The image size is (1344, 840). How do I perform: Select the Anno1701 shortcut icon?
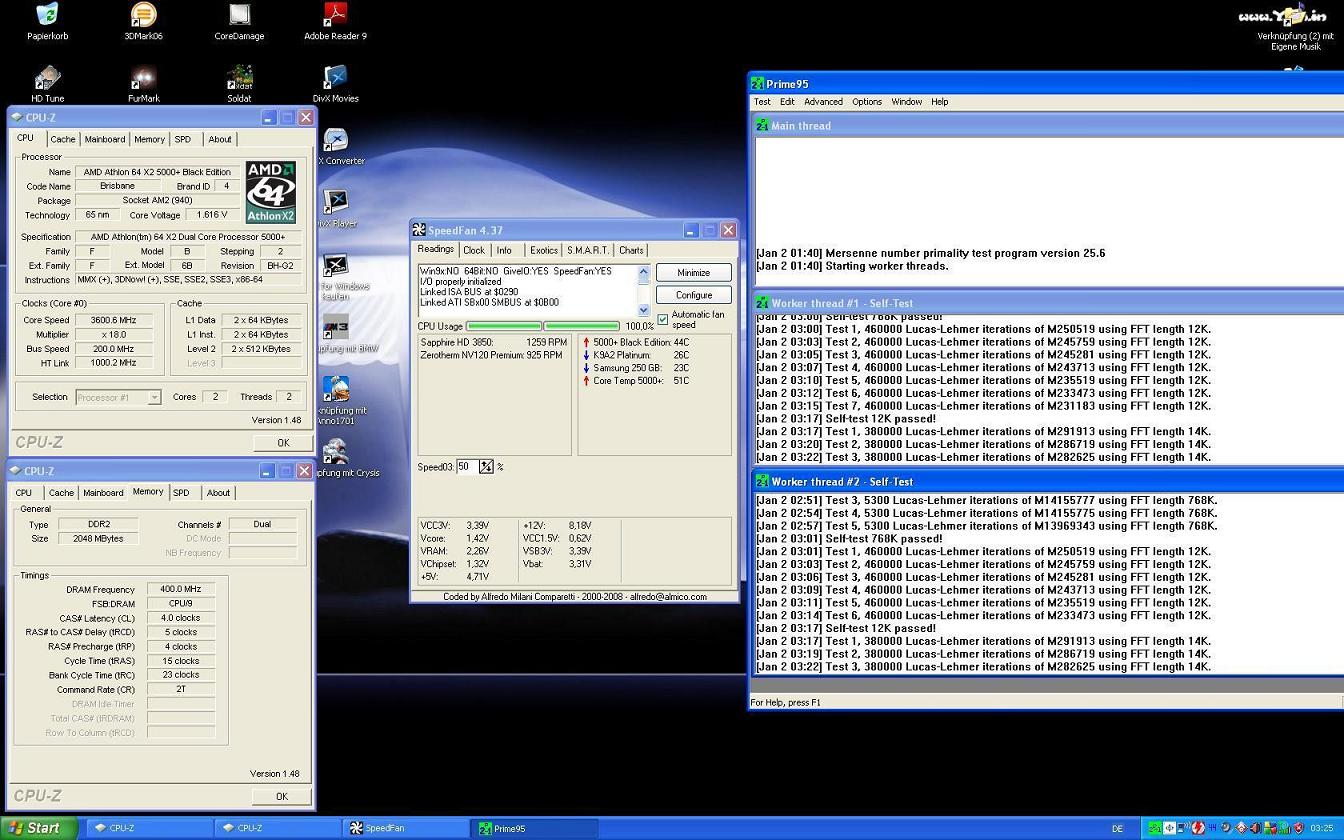point(335,390)
